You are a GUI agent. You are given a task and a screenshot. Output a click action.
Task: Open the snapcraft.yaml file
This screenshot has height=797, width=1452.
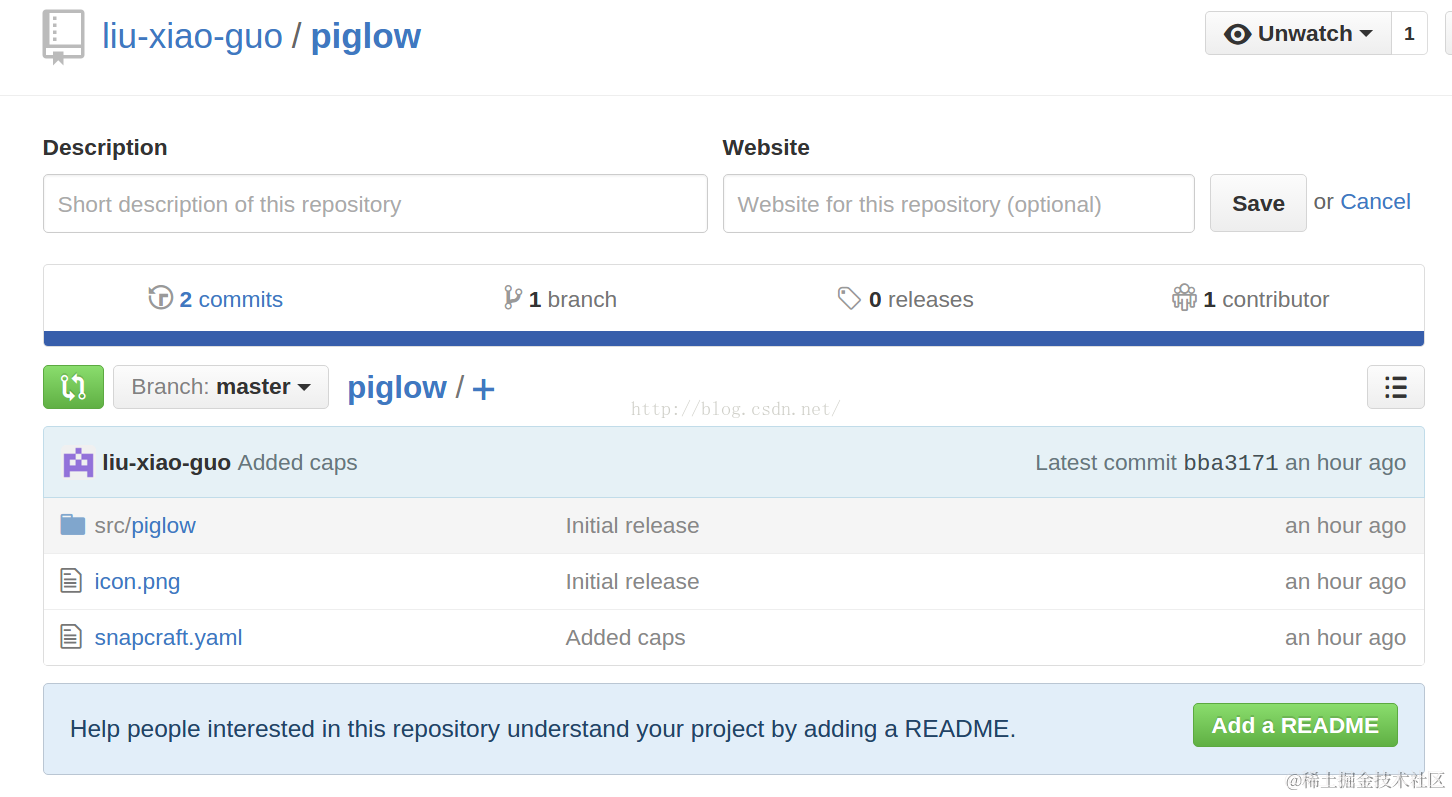(x=168, y=637)
